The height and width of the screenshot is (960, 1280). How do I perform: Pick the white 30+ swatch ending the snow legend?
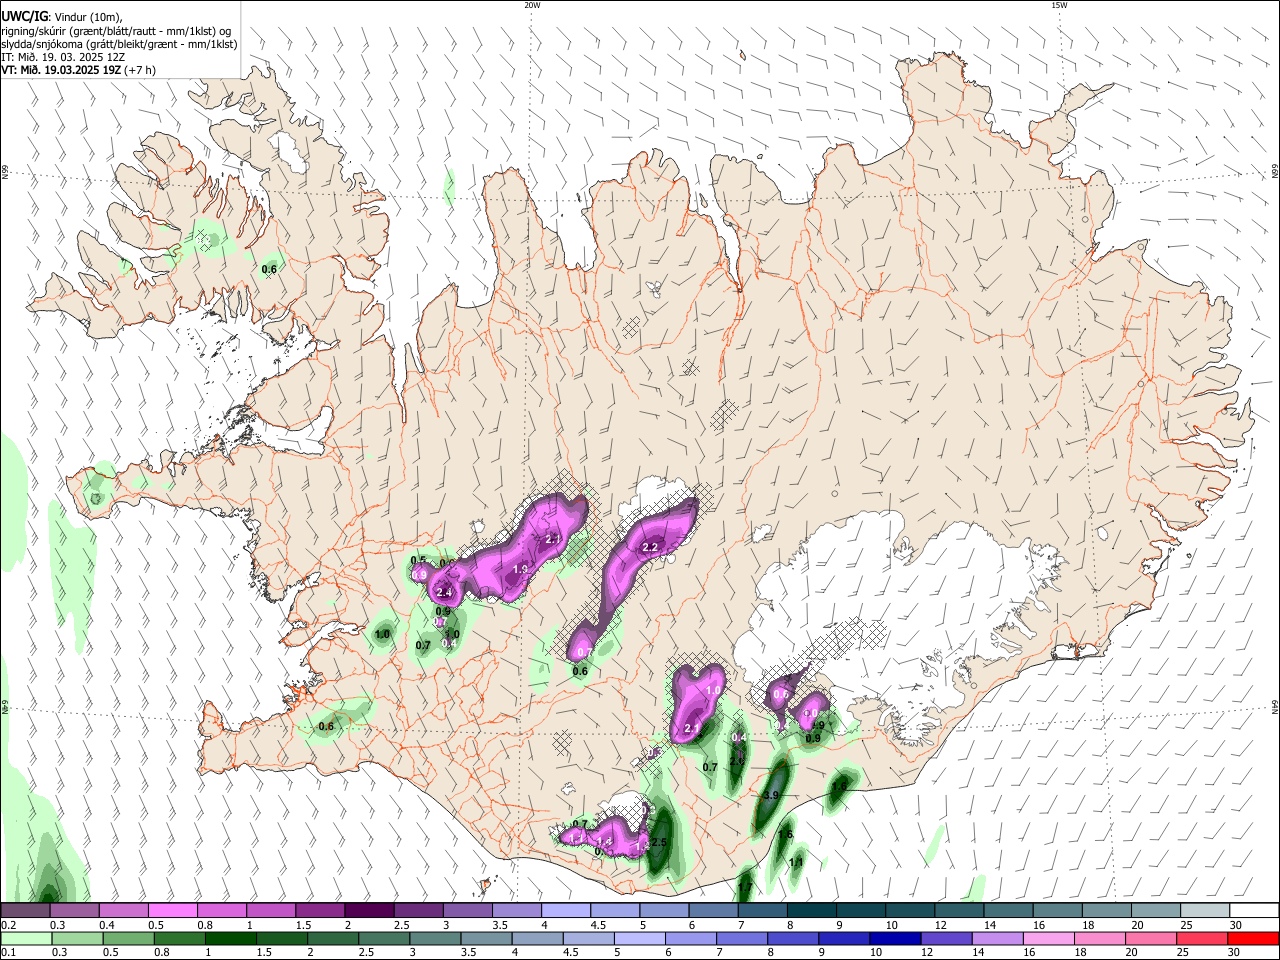(1253, 910)
